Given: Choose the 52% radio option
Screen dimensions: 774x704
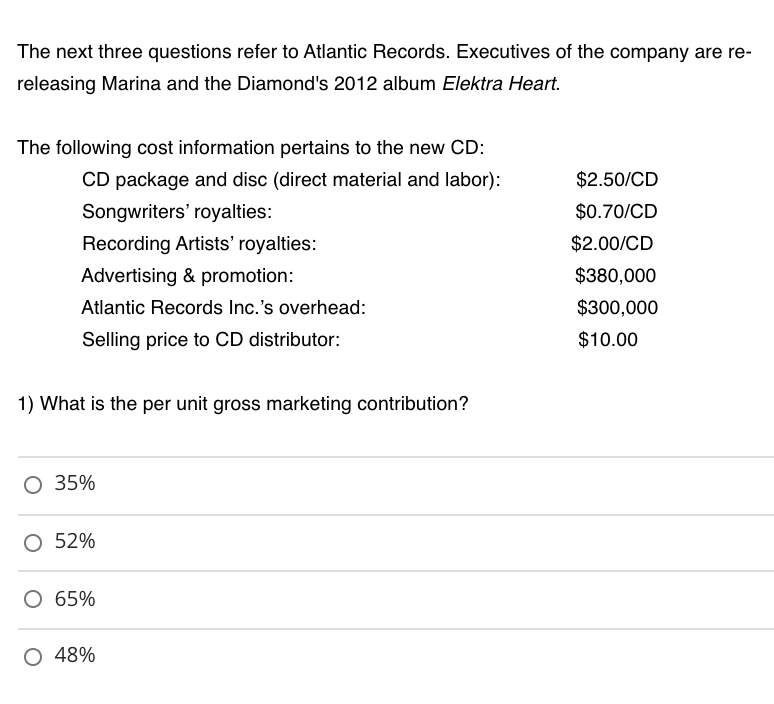Looking at the screenshot, I should coord(33,543).
